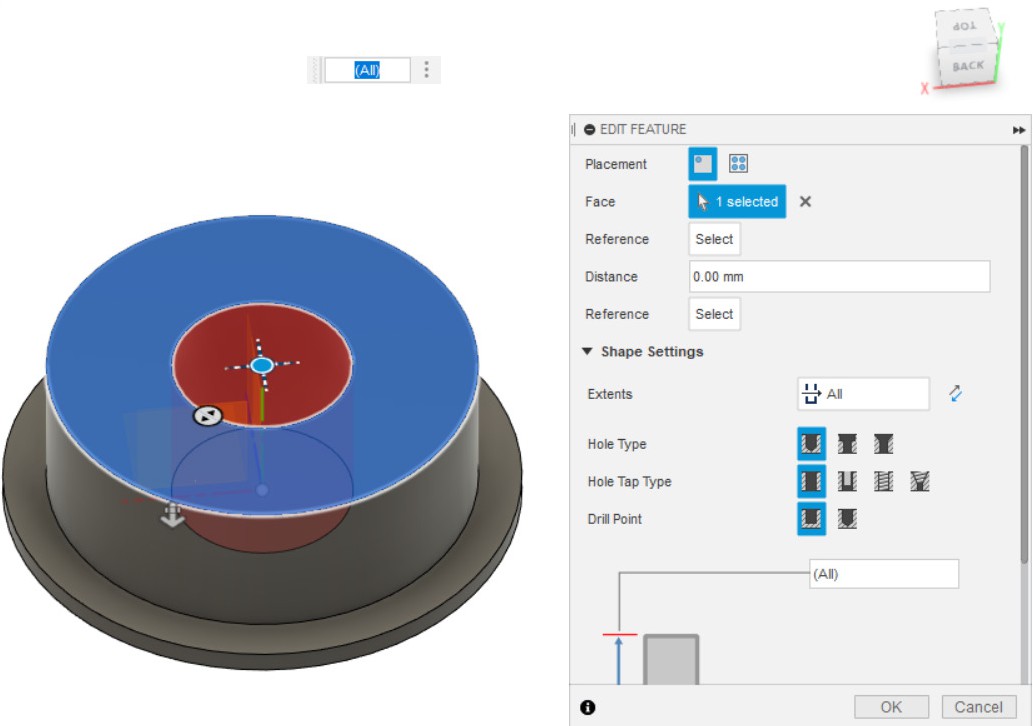
Task: Choose Taper Tapped hole tap type
Action: point(920,482)
